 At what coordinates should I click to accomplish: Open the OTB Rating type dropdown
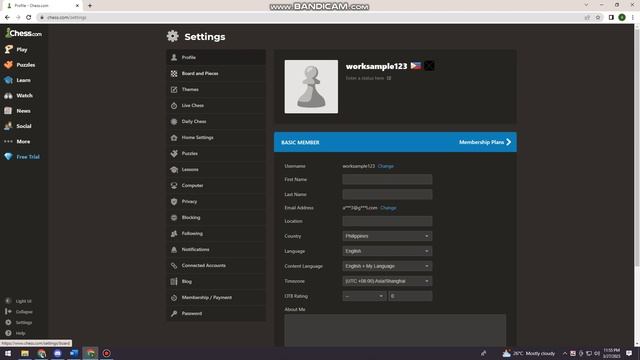point(364,296)
